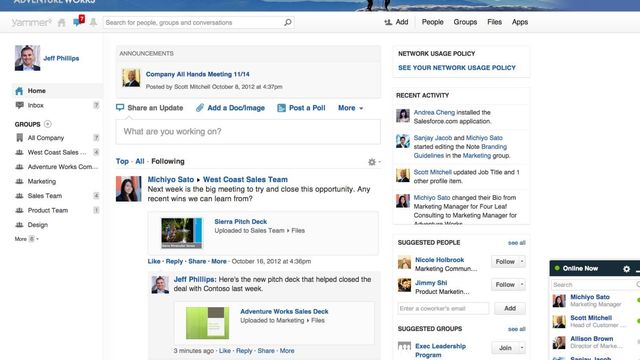Open Branding Guidelines note link

click(x=460, y=151)
